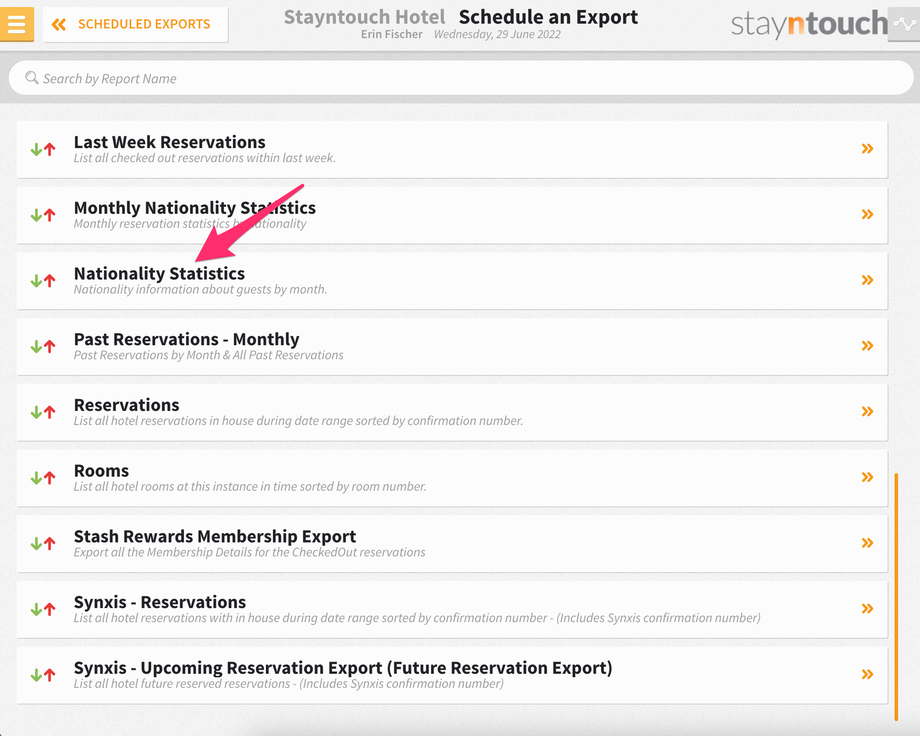Expand Stash Rewards Membership Export chevron
Viewport: 920px width, 736px height.
(867, 543)
